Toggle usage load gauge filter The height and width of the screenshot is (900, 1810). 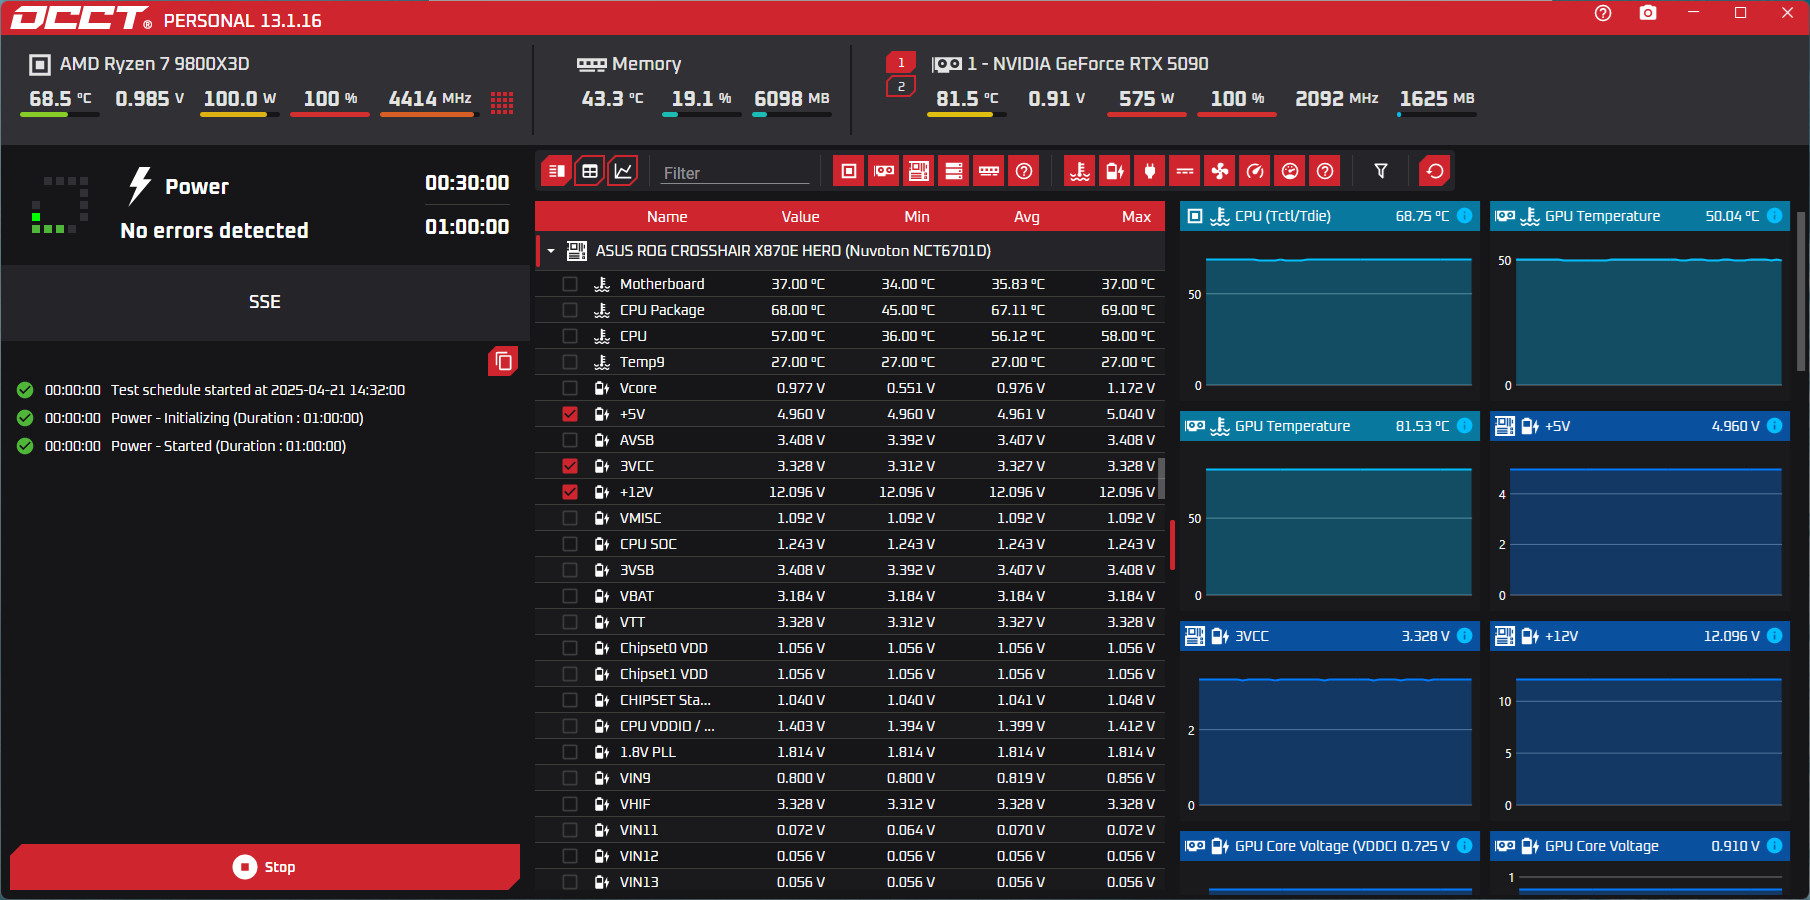[1290, 171]
